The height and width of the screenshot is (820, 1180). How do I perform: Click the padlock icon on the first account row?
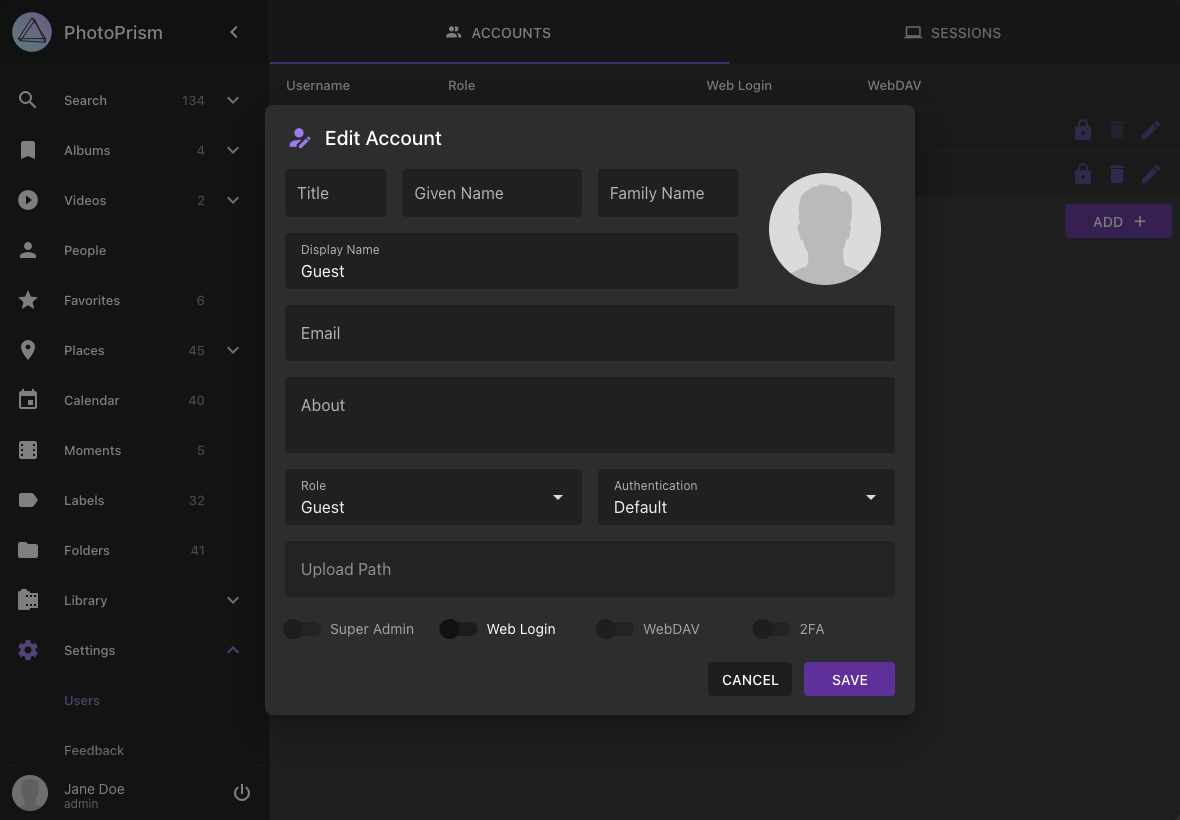[1082, 130]
